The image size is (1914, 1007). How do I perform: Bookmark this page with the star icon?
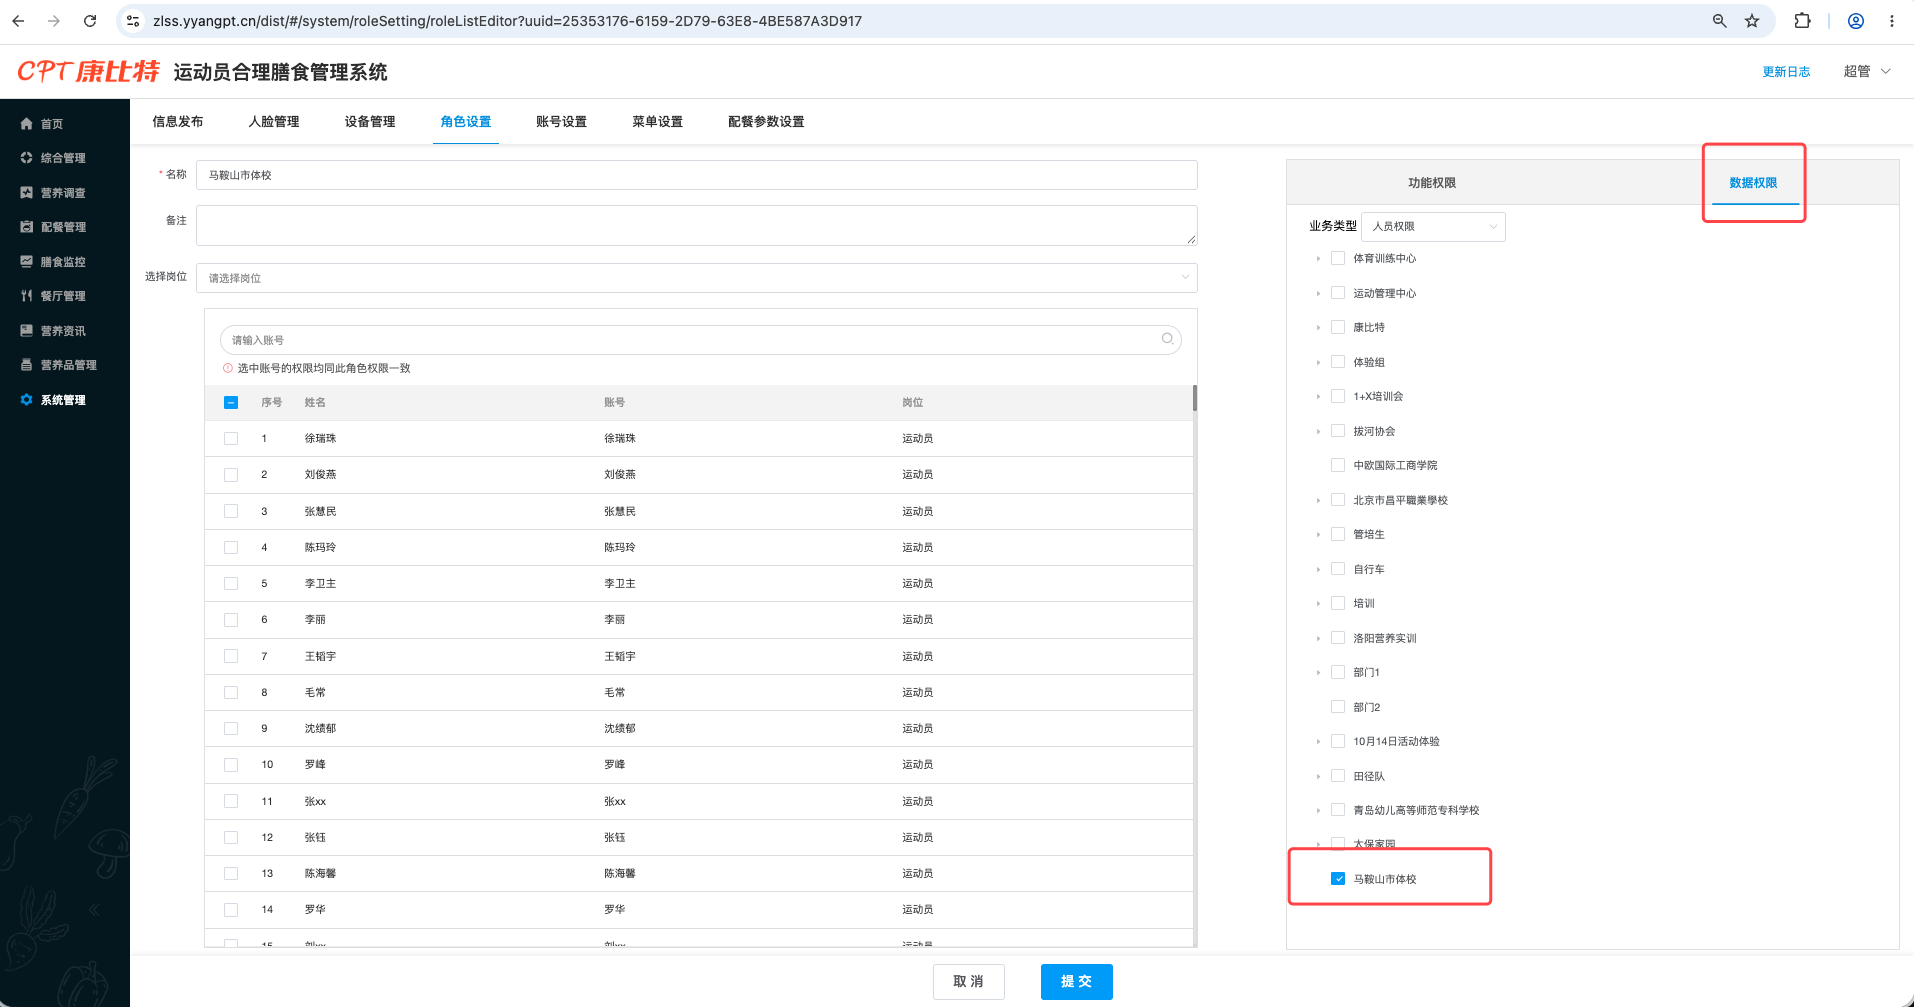(1752, 21)
